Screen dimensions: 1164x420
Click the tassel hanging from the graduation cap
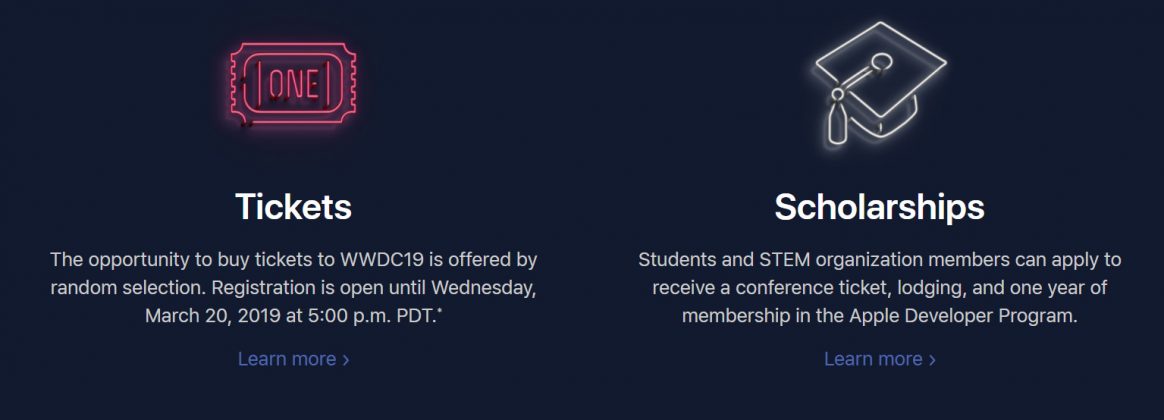tap(838, 121)
